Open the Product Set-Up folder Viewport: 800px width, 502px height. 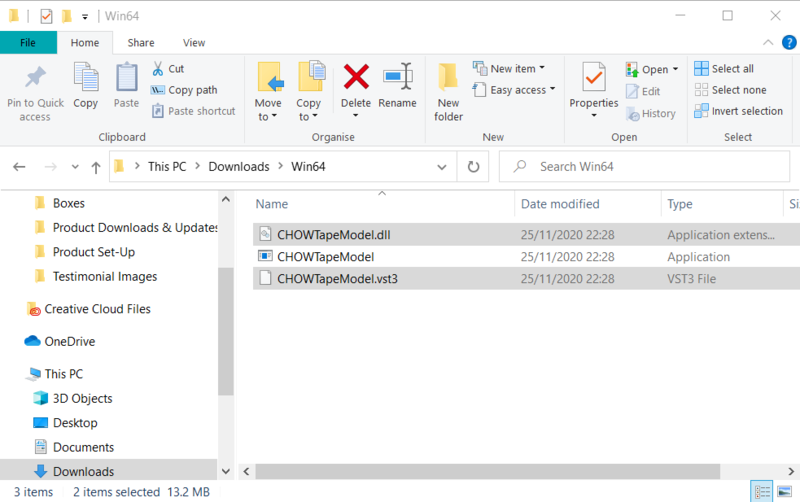tap(94, 252)
